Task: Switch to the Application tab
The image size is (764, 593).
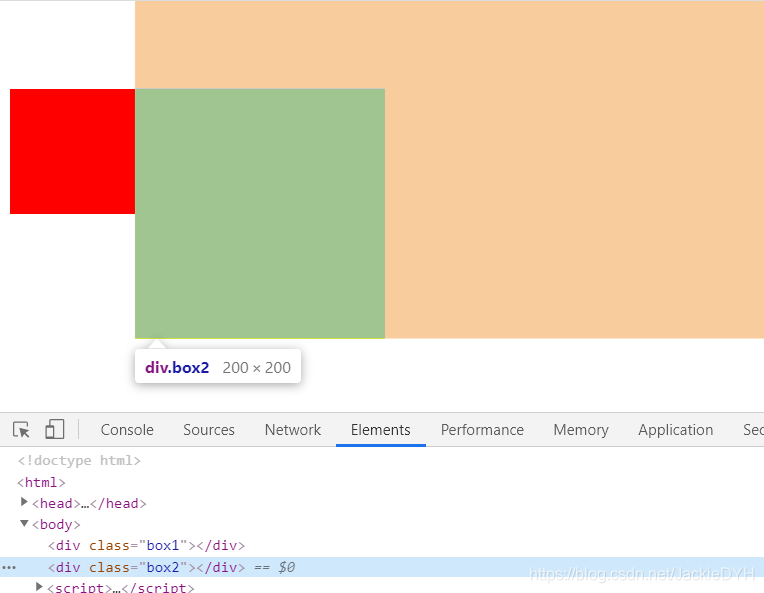Action: click(675, 430)
